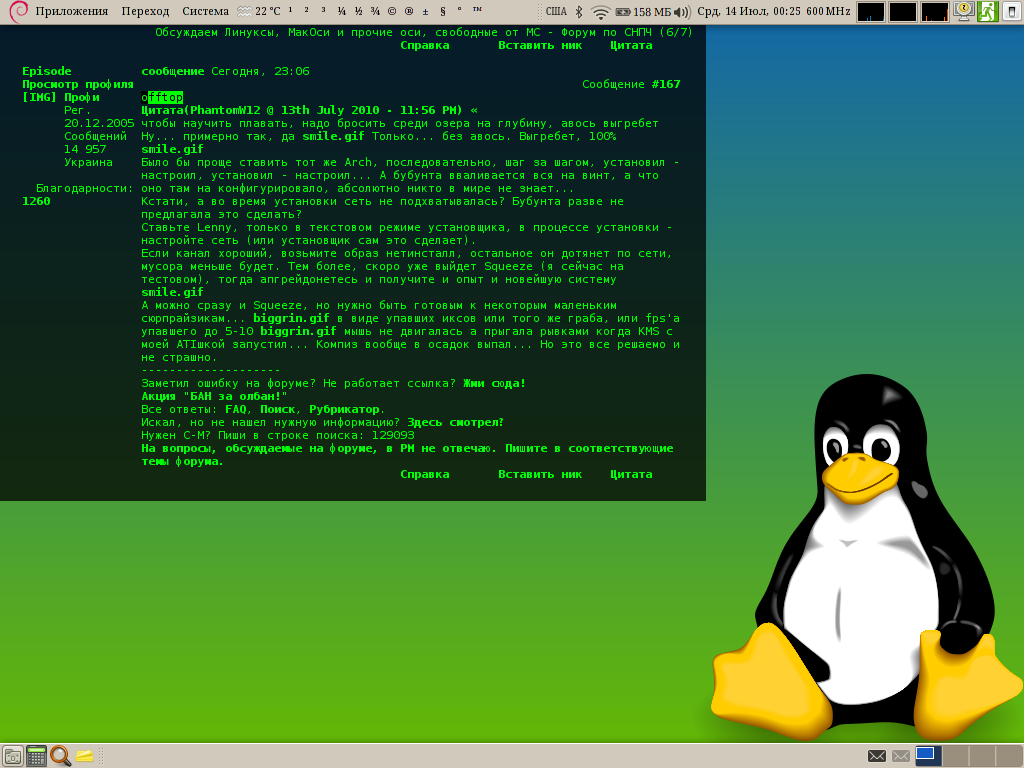1024x768 pixels.
Task: Click Справка link below the signature
Action: (x=424, y=474)
